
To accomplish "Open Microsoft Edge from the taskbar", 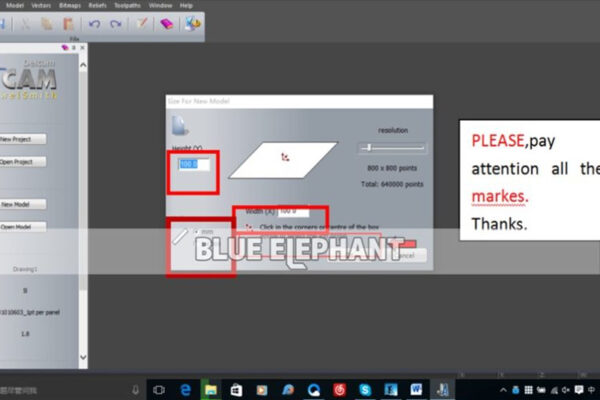I will (186, 390).
